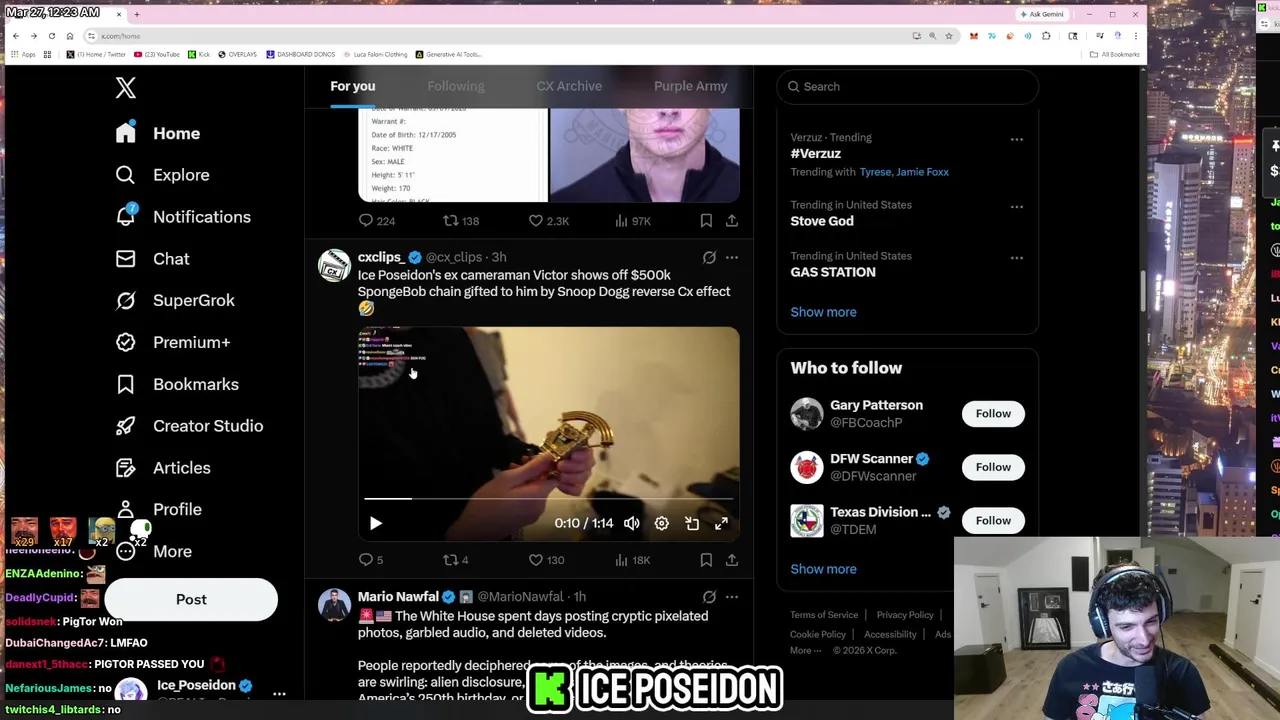
Task: Switch to the CX Archive tab
Action: 569,86
